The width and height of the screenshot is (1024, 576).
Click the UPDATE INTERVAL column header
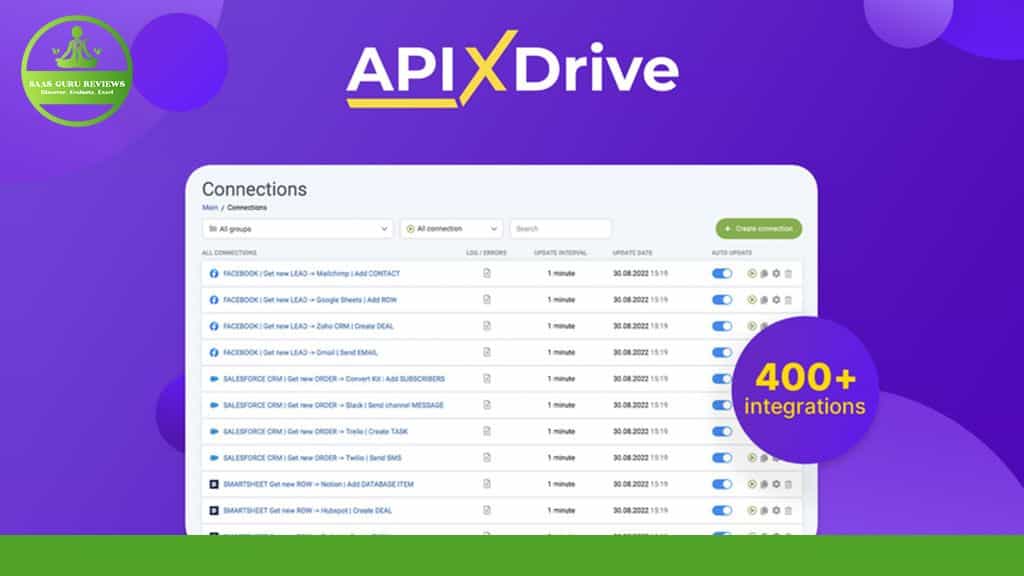[560, 253]
